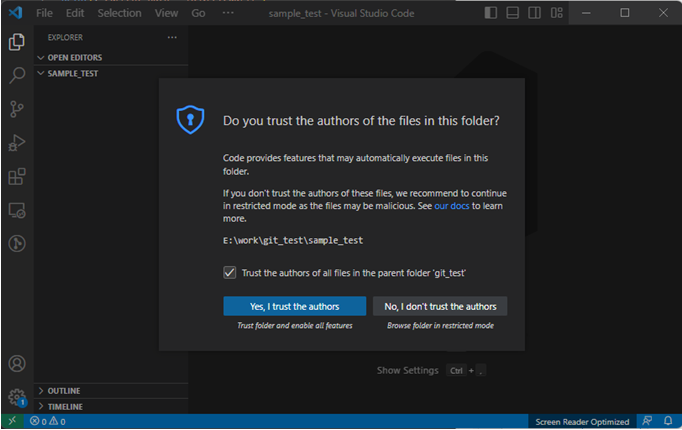
Task: Open Customize Layout icon
Action: coord(556,13)
